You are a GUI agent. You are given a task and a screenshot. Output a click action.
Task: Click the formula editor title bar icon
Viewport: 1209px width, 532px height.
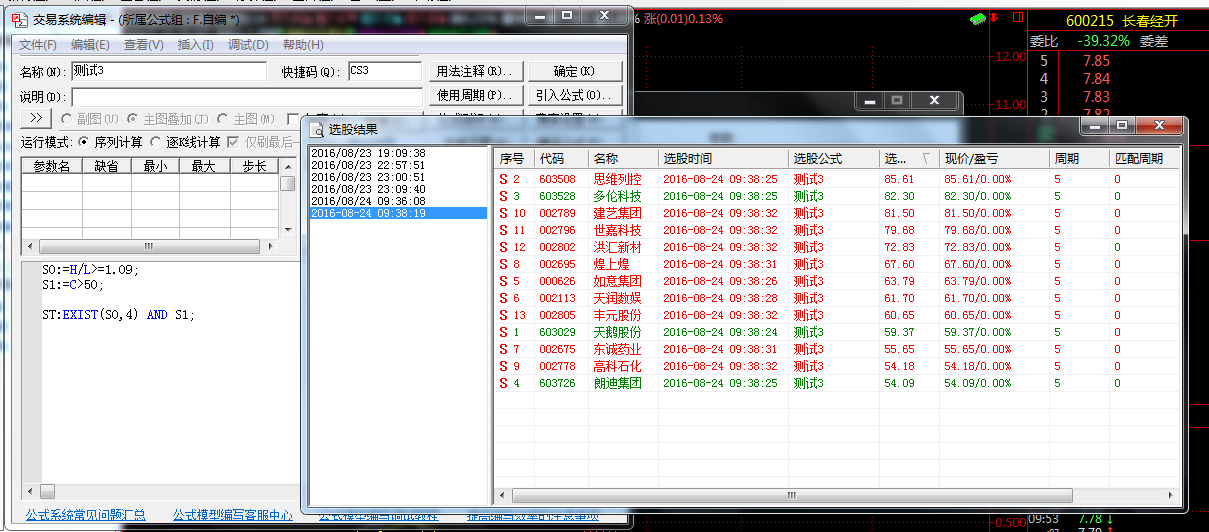[18, 18]
